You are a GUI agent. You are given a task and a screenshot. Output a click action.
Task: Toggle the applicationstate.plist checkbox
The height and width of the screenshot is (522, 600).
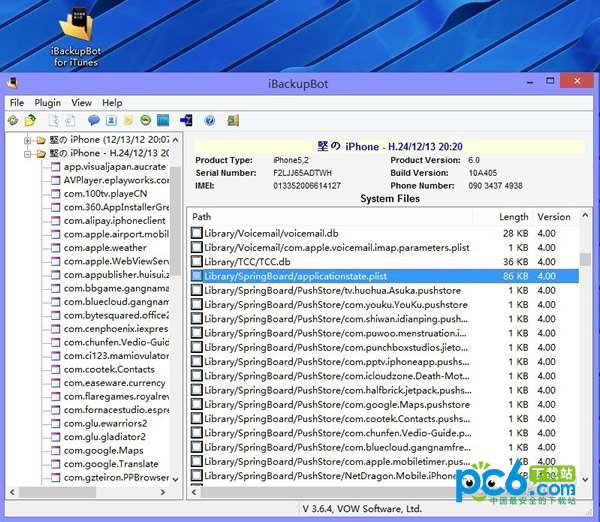point(197,276)
